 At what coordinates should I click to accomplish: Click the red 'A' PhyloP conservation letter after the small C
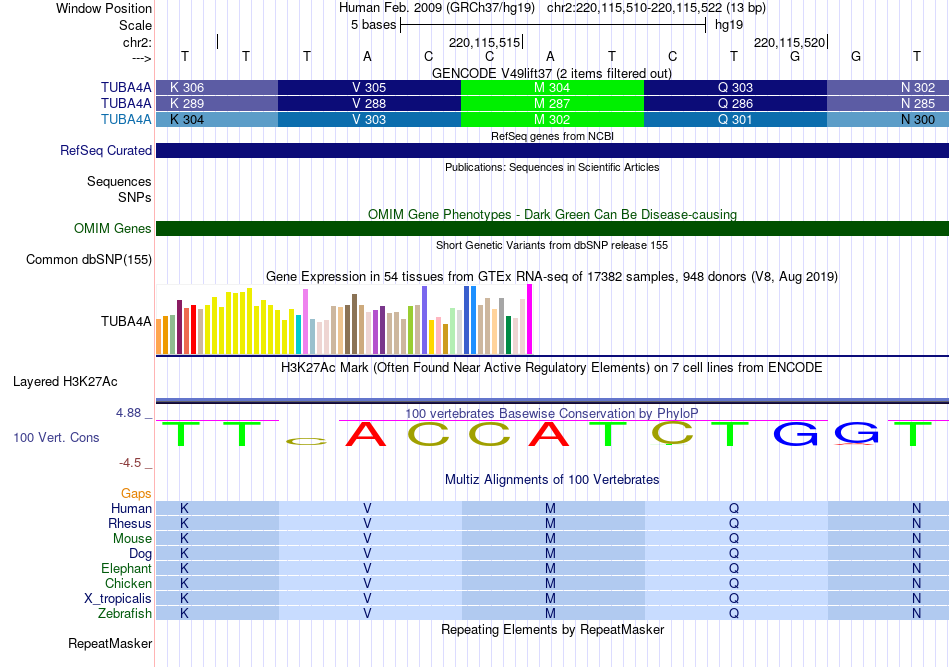365,434
